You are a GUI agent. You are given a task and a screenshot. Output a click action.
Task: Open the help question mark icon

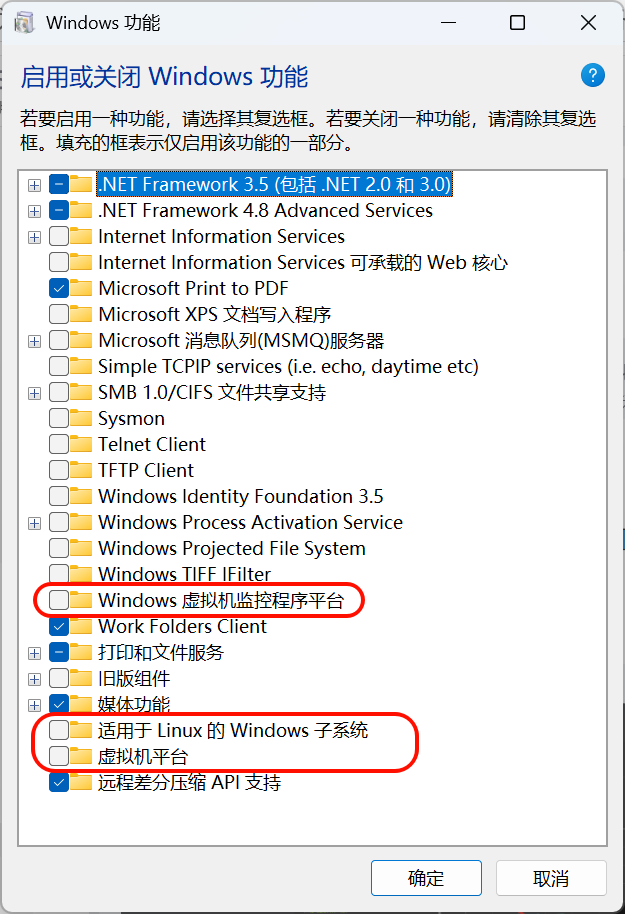pos(592,75)
